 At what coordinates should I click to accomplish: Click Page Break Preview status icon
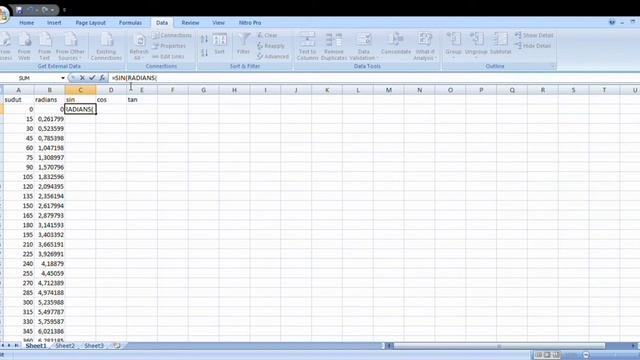pyautogui.click(x=556, y=355)
